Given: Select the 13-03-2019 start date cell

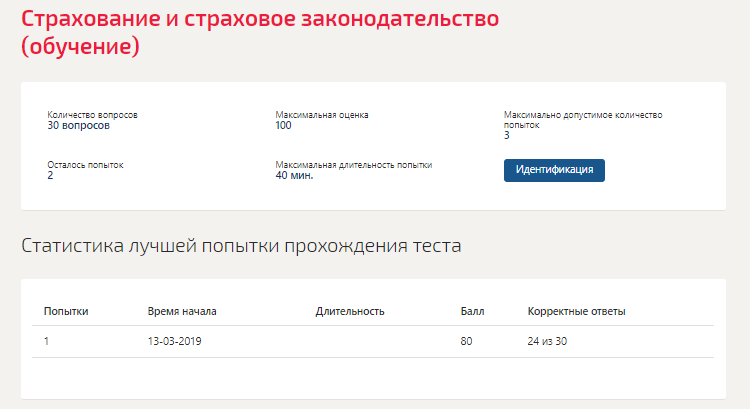Looking at the screenshot, I should click(x=175, y=342).
